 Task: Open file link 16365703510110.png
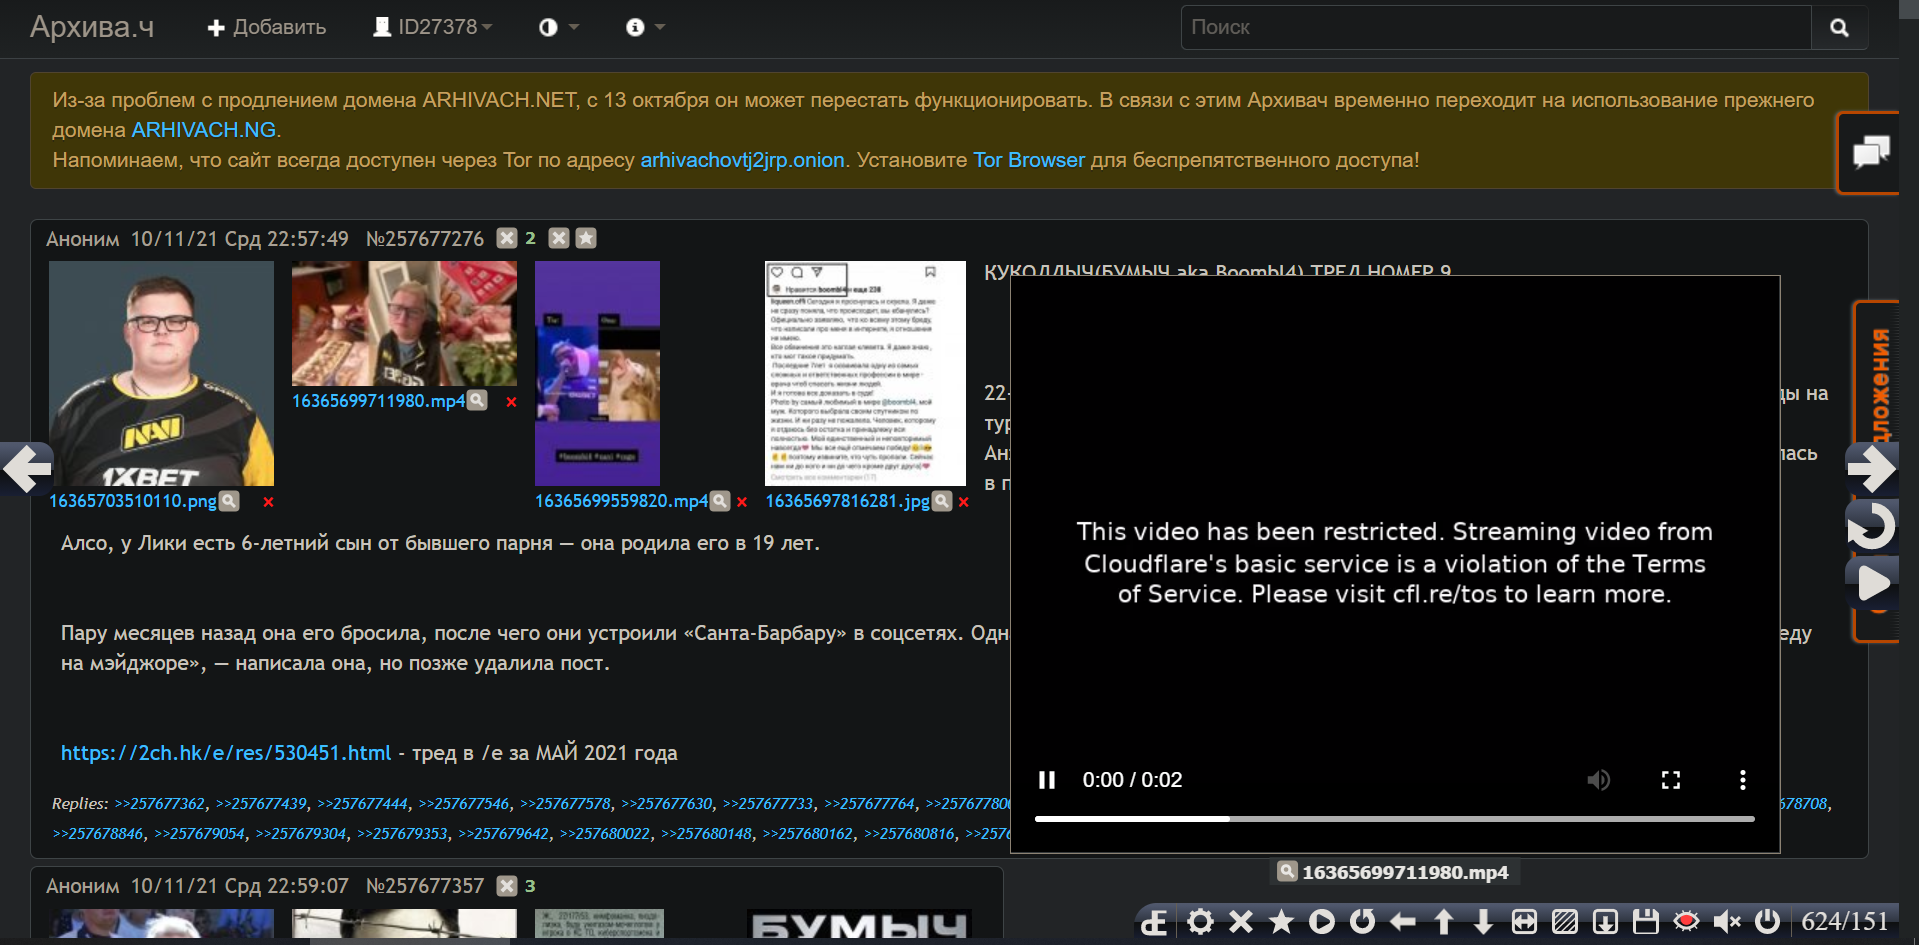click(x=133, y=501)
